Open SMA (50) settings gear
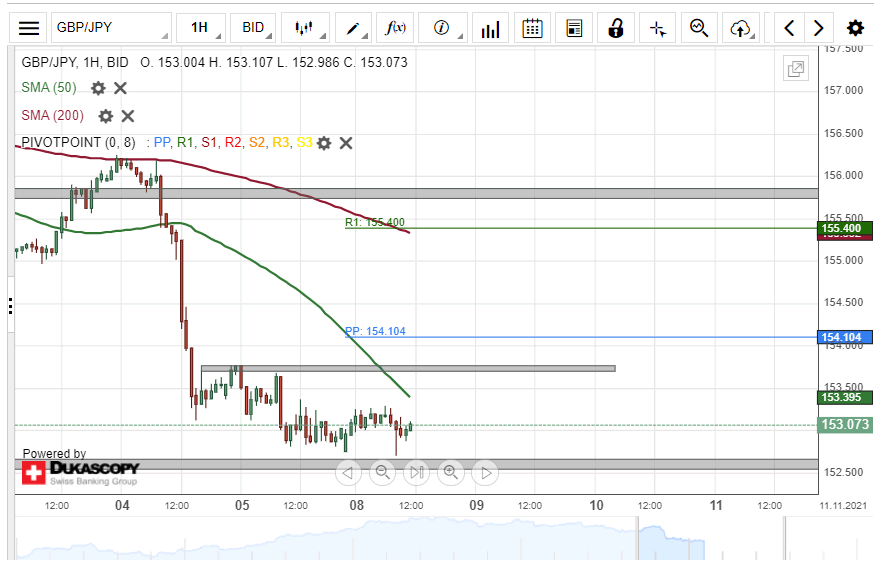The height and width of the screenshot is (578, 881). pos(98,88)
